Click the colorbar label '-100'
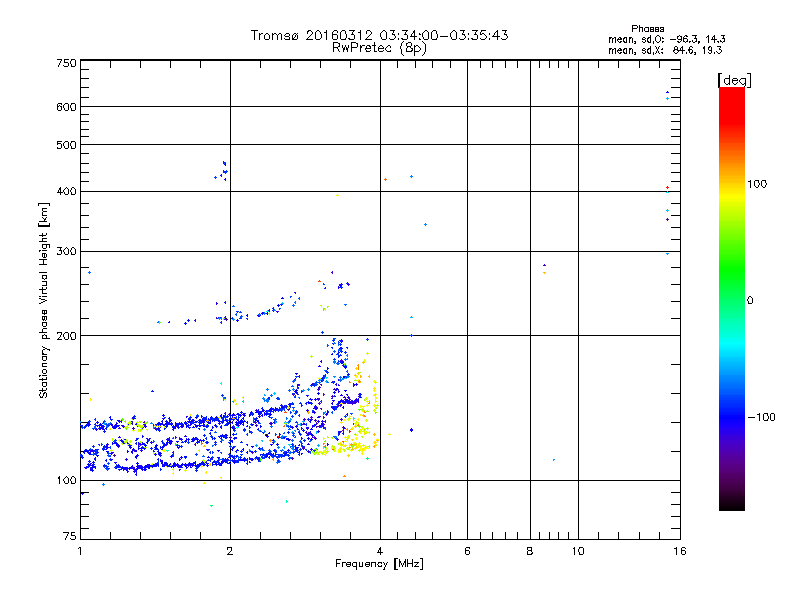800x600 pixels. [762, 417]
